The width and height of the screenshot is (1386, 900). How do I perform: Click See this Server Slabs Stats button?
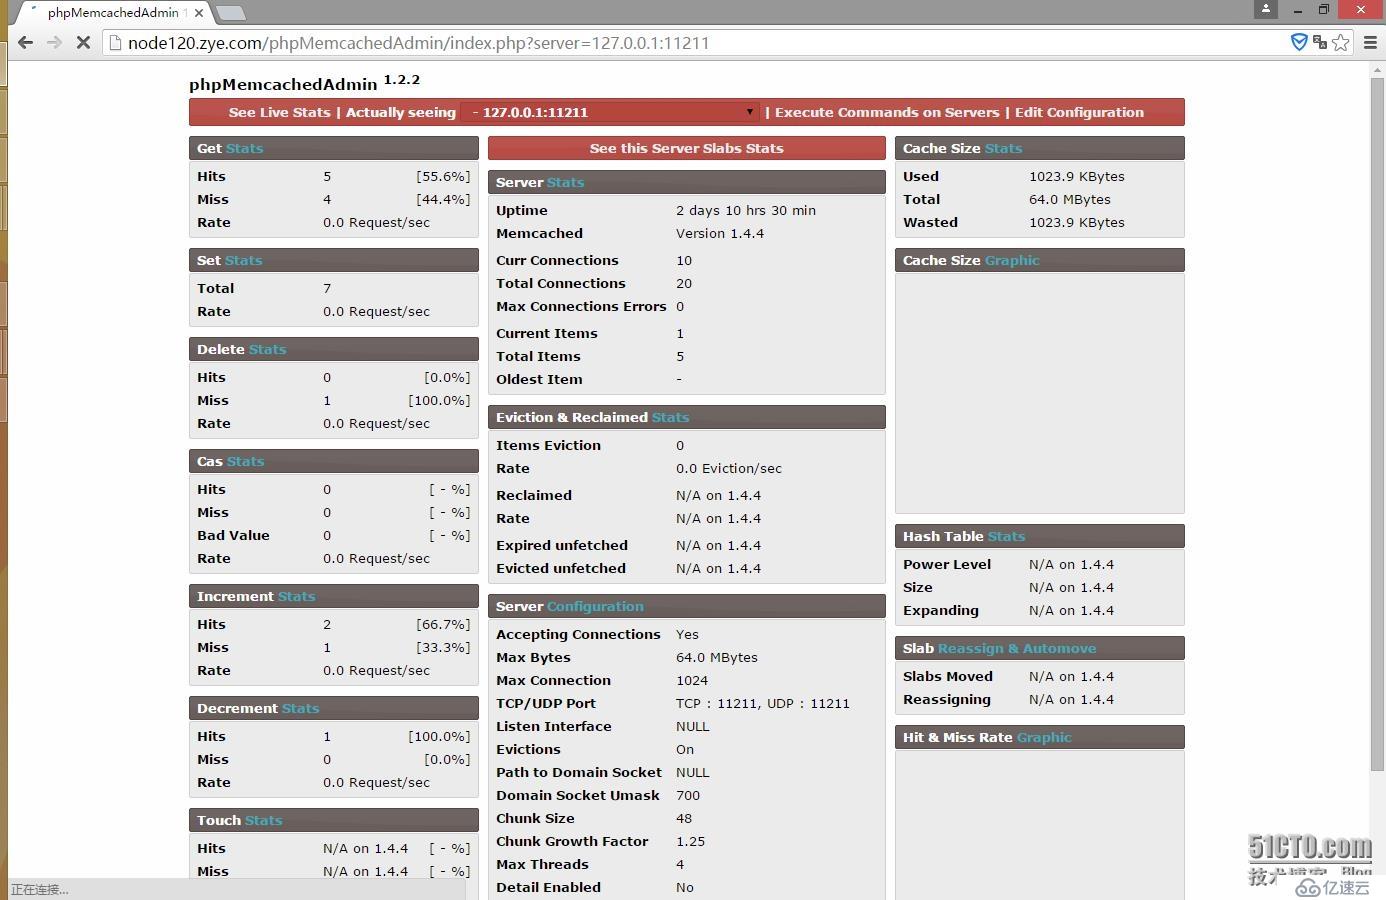[x=687, y=148]
